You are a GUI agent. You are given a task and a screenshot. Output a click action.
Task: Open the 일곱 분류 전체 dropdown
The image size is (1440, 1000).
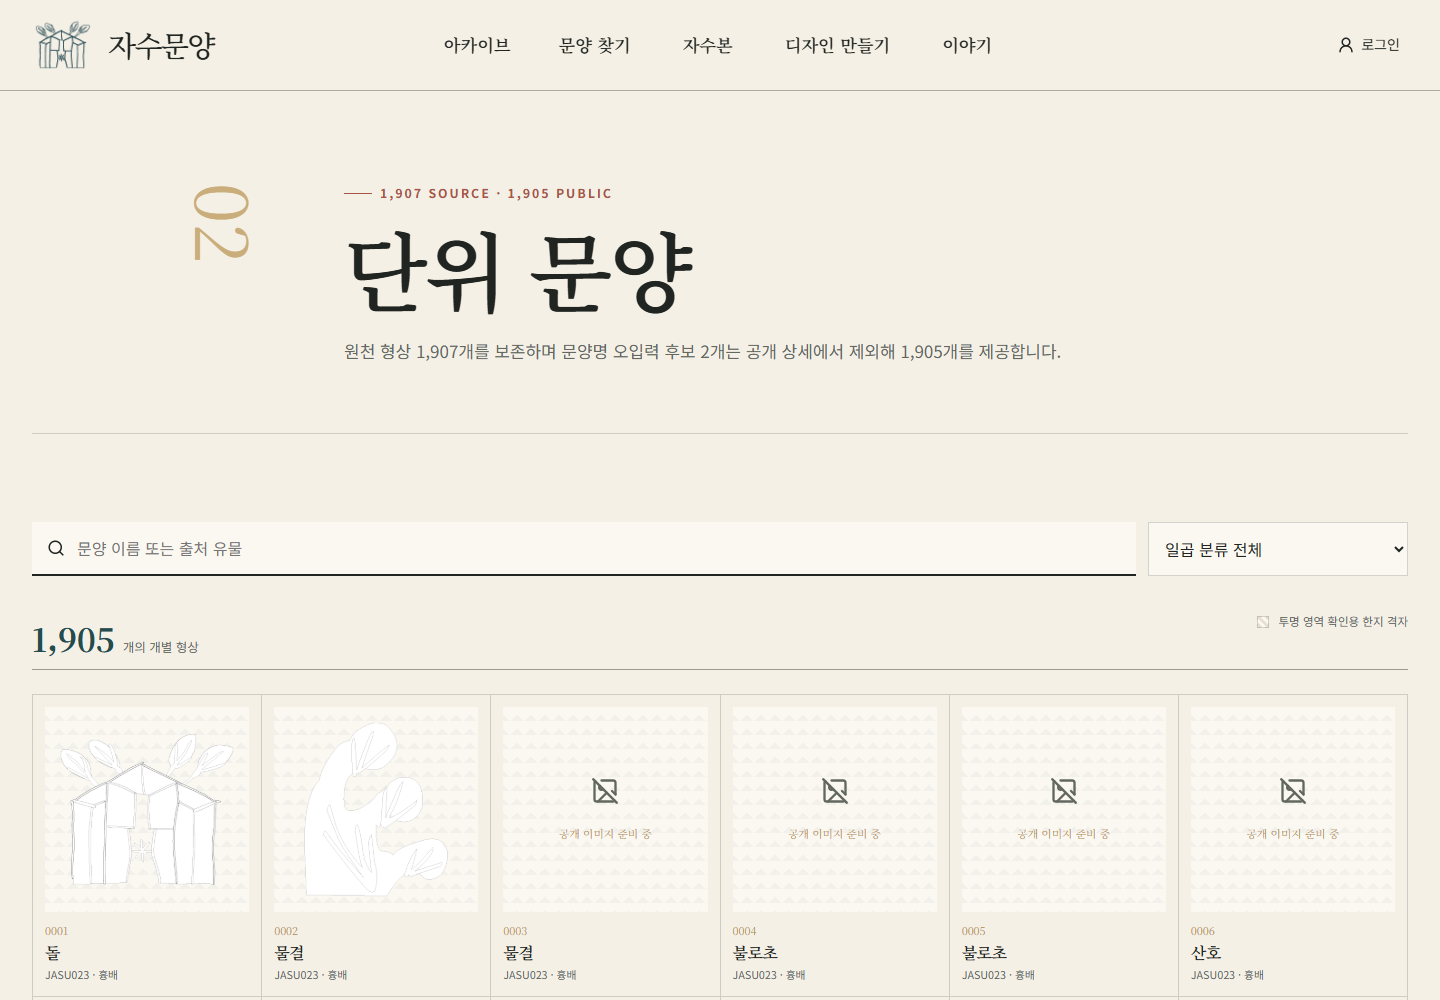point(1278,549)
